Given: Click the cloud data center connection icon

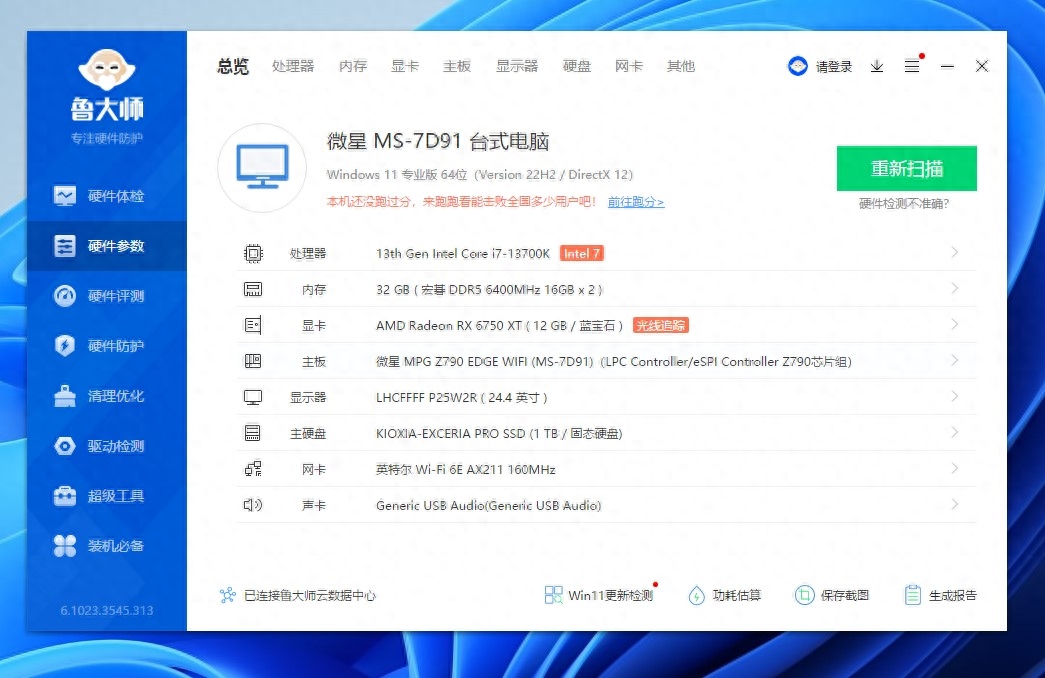Looking at the screenshot, I should pos(228,595).
